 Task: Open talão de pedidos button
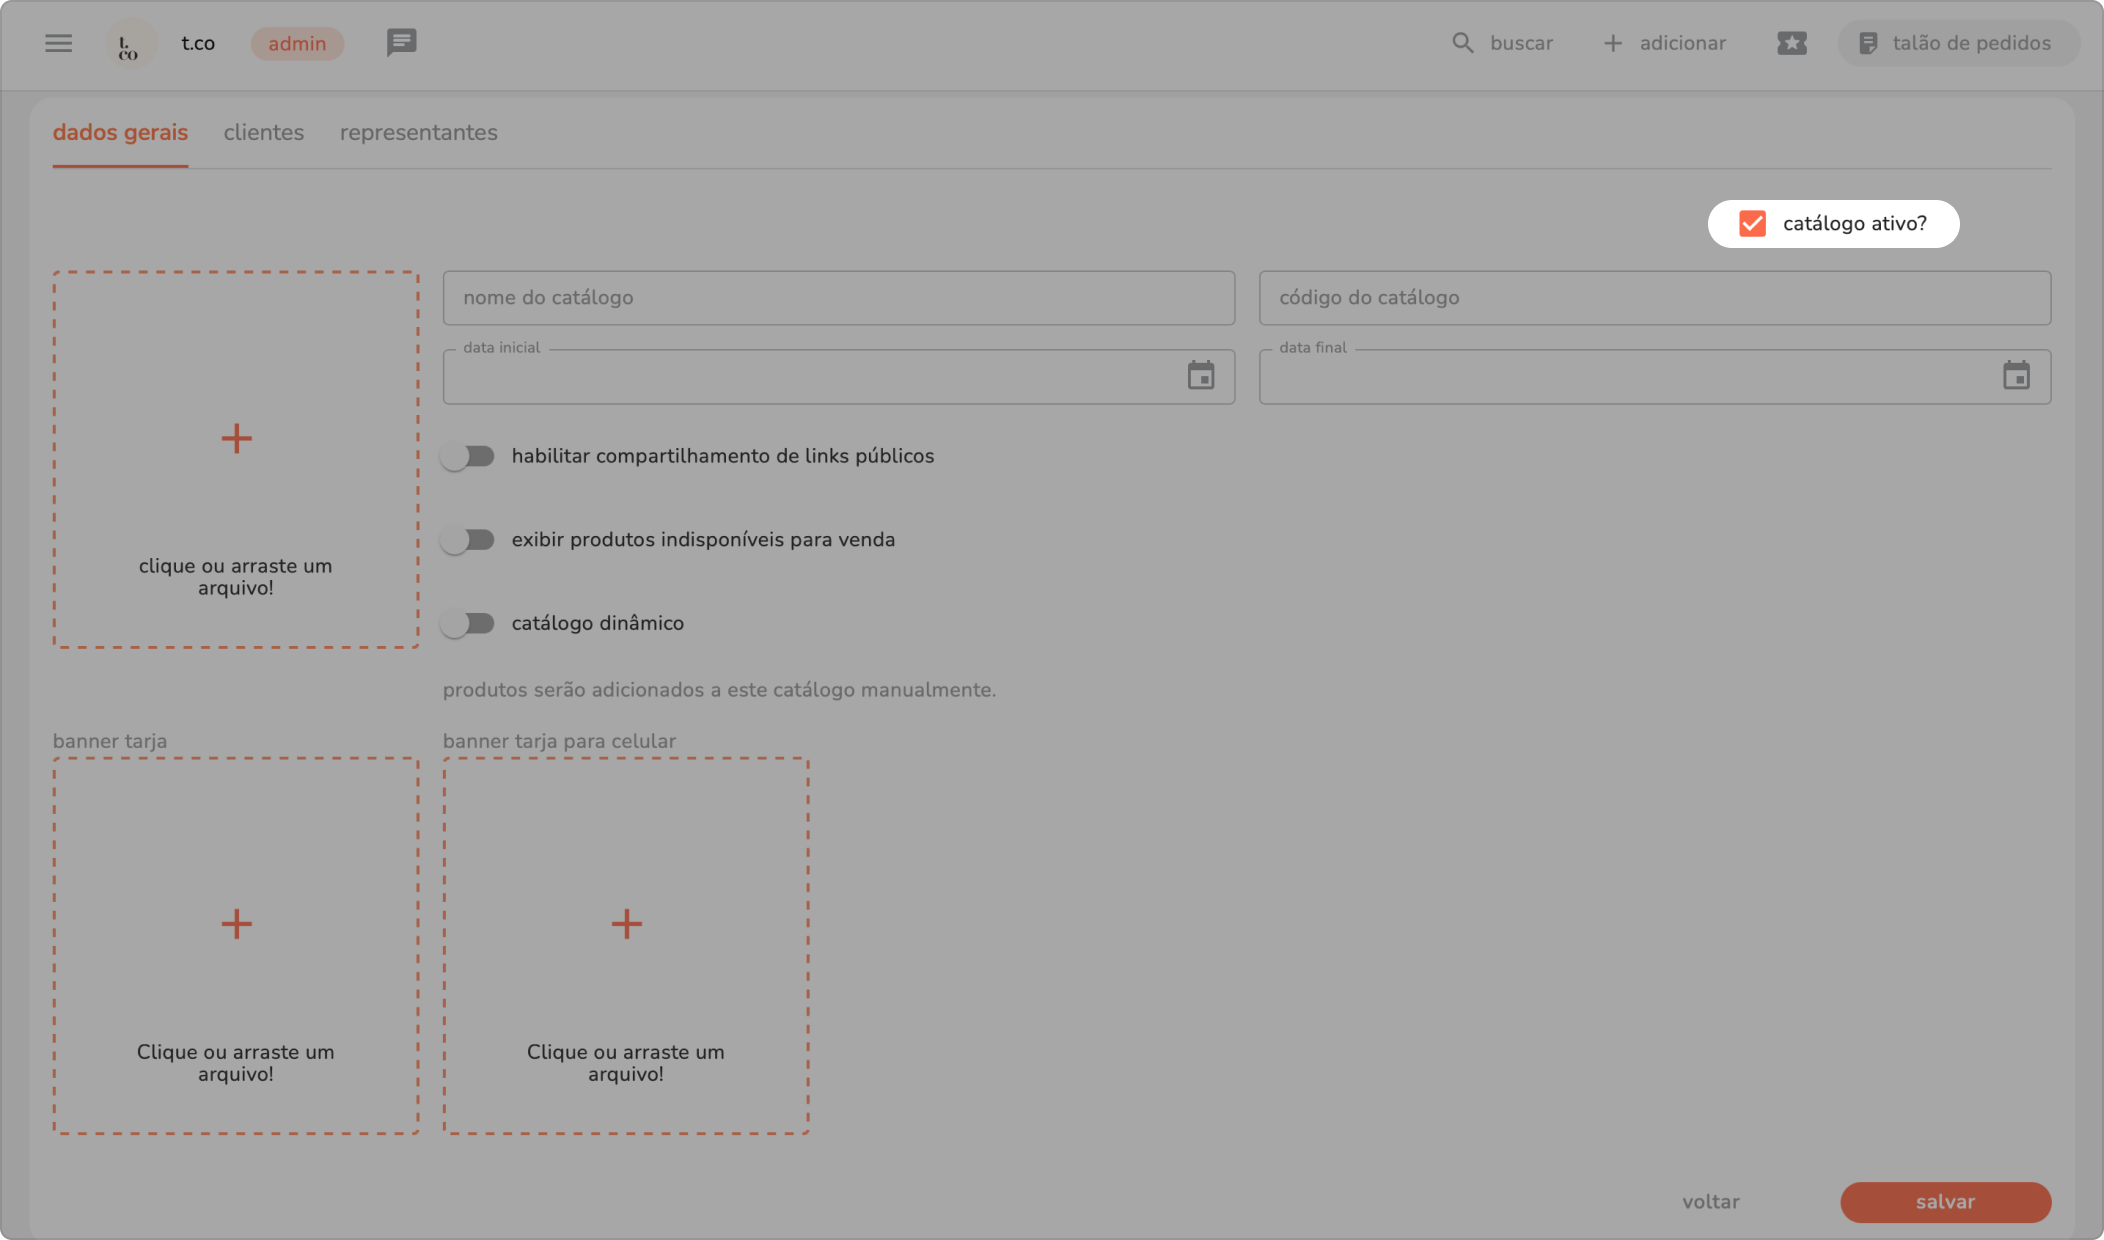point(1957,43)
